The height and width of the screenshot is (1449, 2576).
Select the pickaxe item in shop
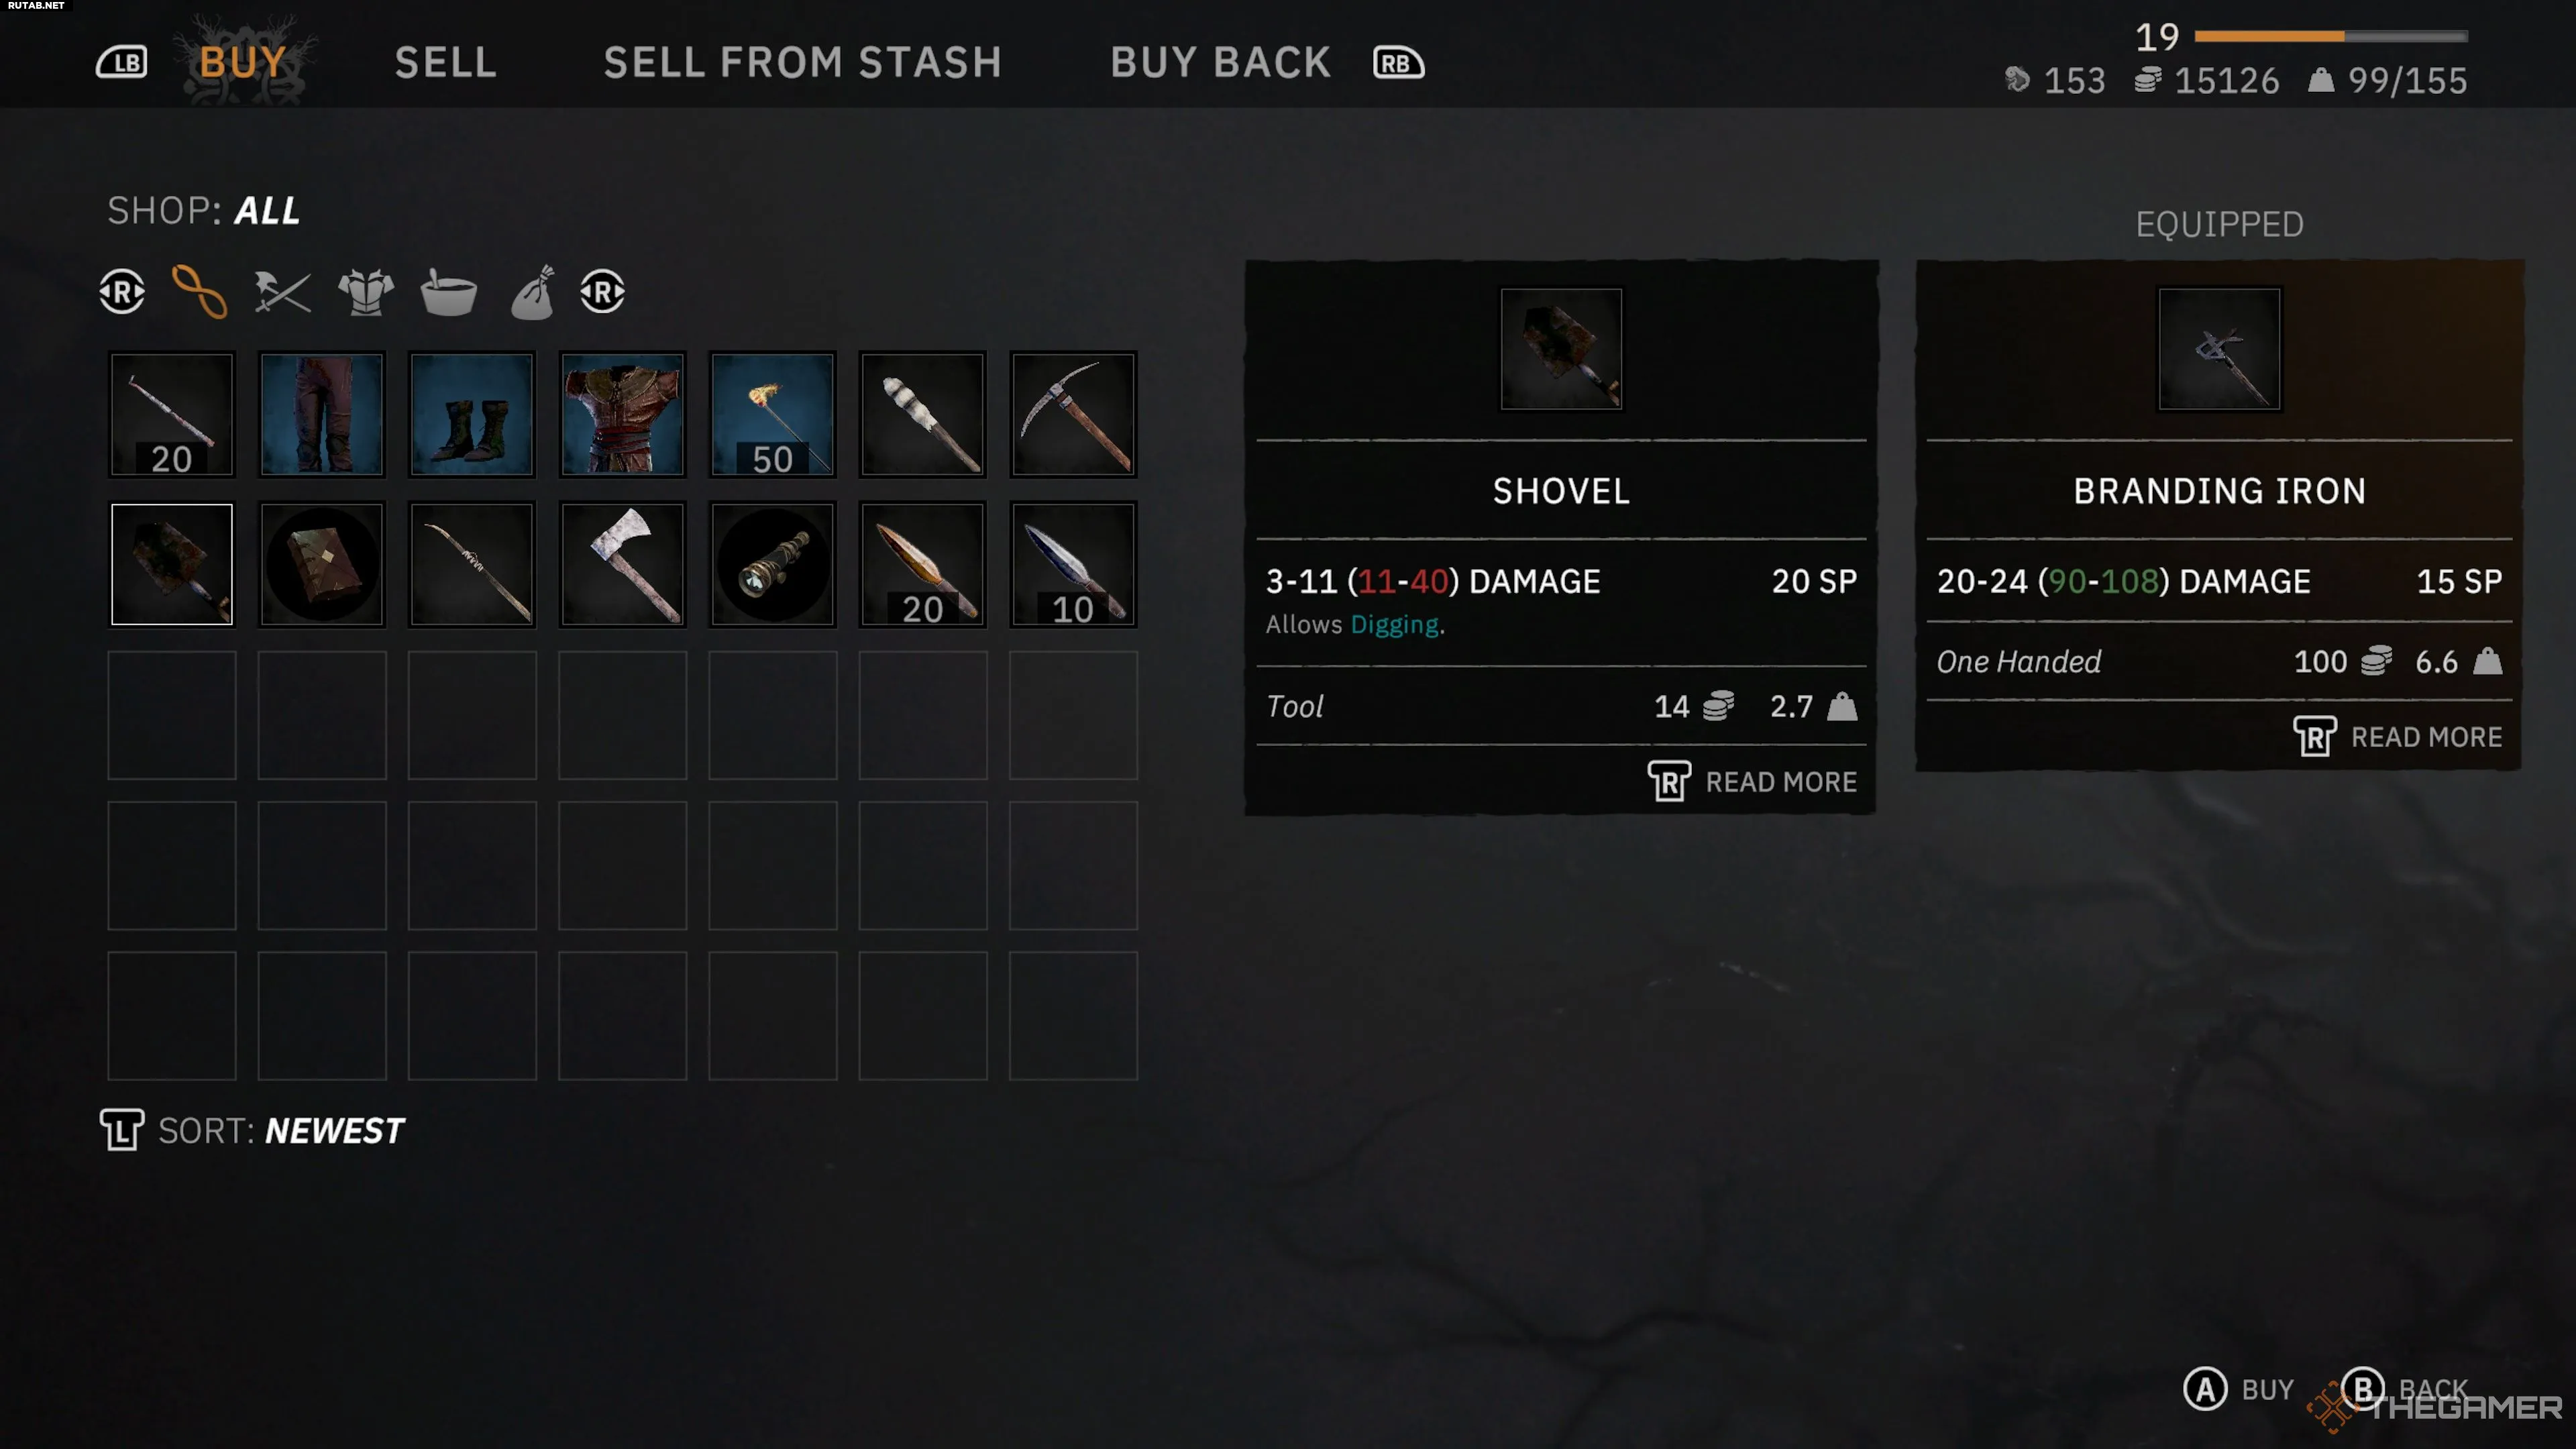click(x=1073, y=415)
